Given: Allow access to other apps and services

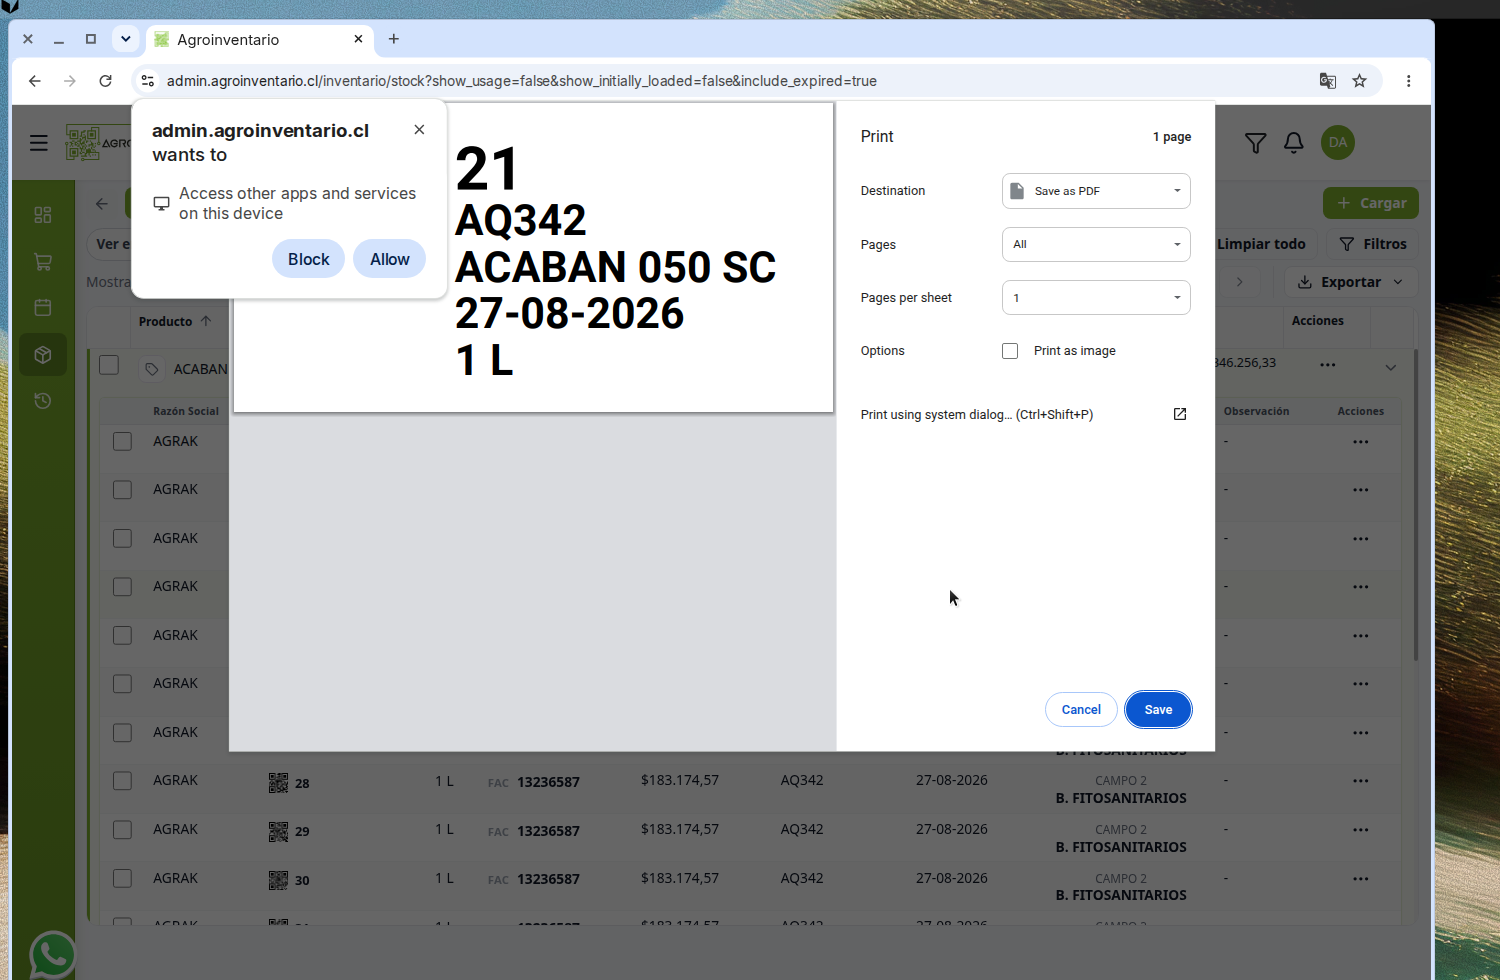Looking at the screenshot, I should (389, 259).
